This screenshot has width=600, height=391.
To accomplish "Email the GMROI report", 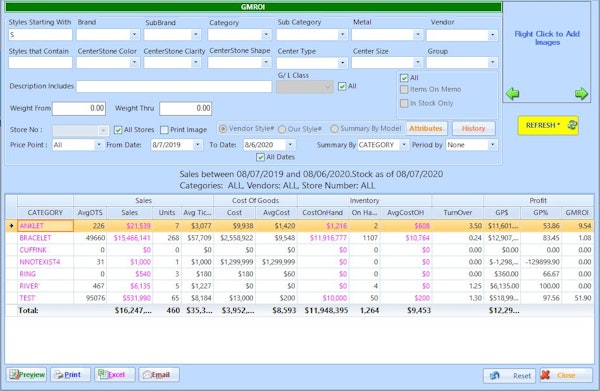I will [159, 375].
